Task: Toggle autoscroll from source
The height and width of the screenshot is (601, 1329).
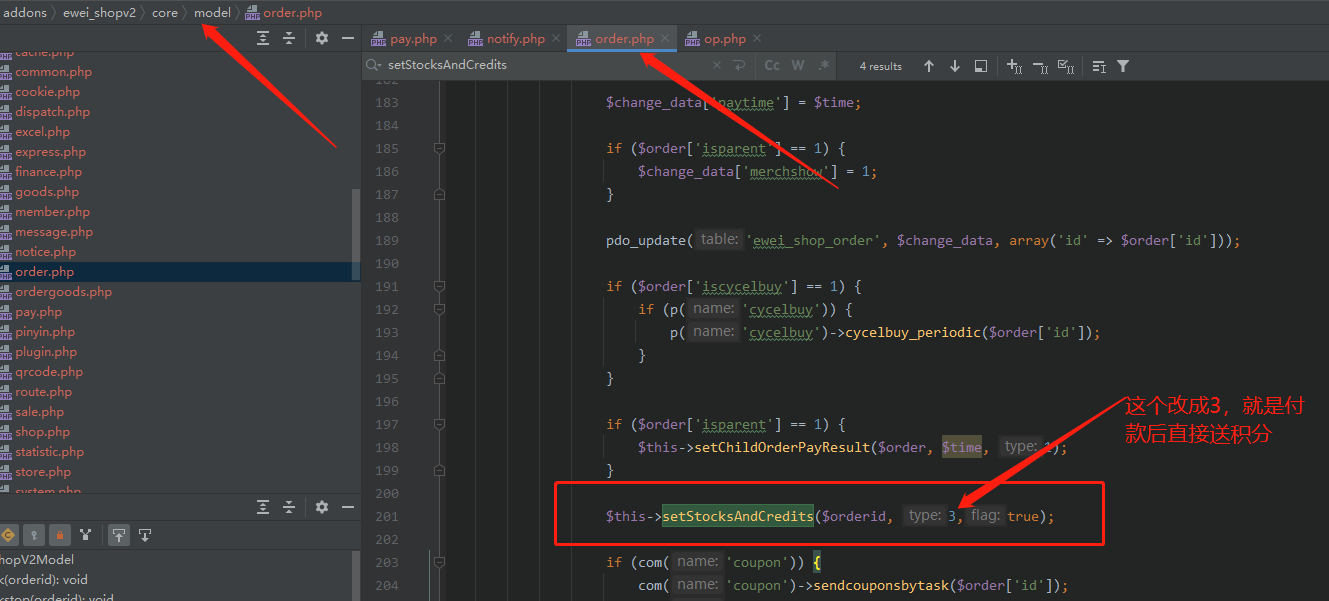Action: (145, 535)
